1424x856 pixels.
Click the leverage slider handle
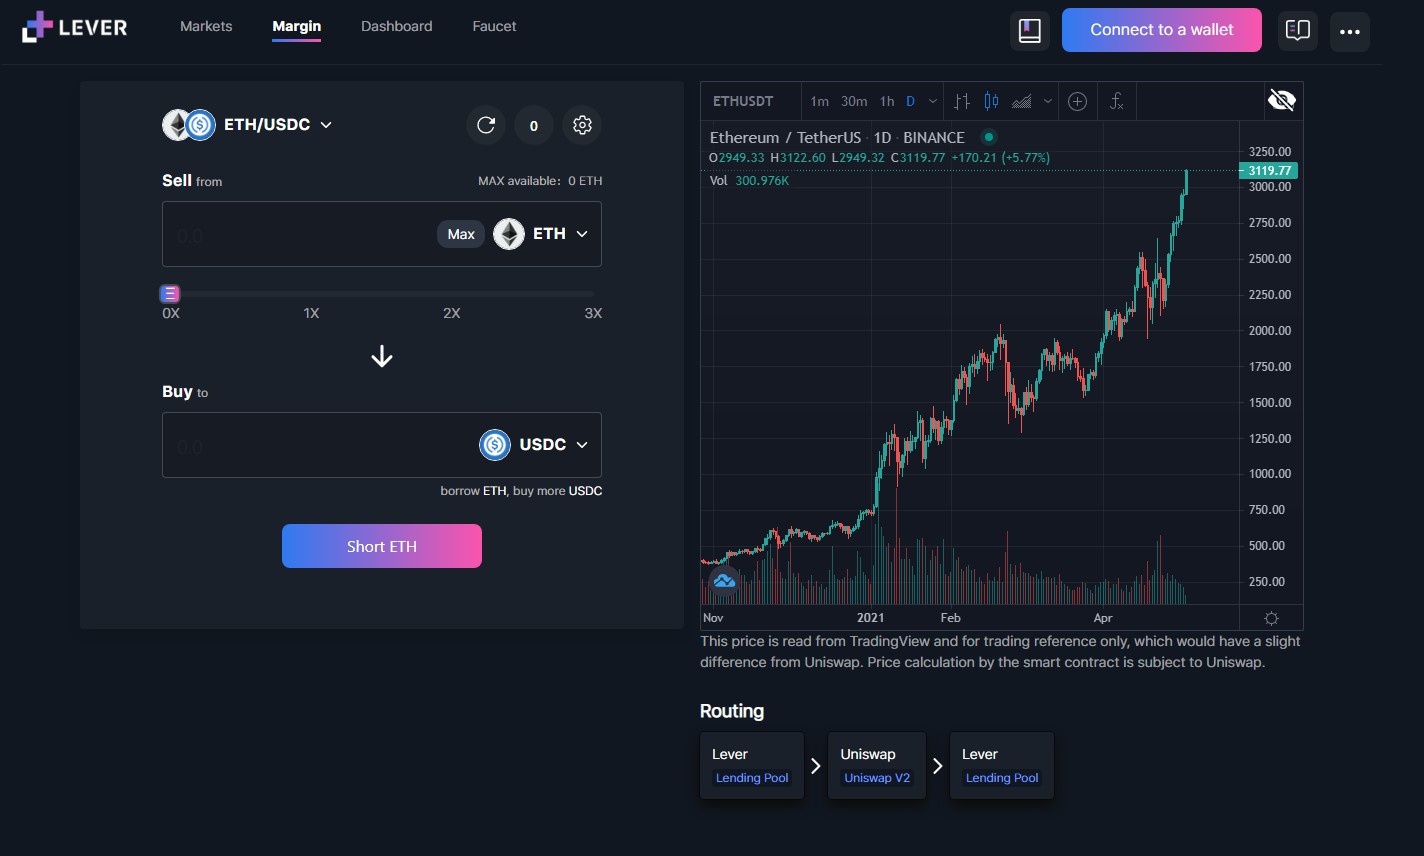(170, 294)
